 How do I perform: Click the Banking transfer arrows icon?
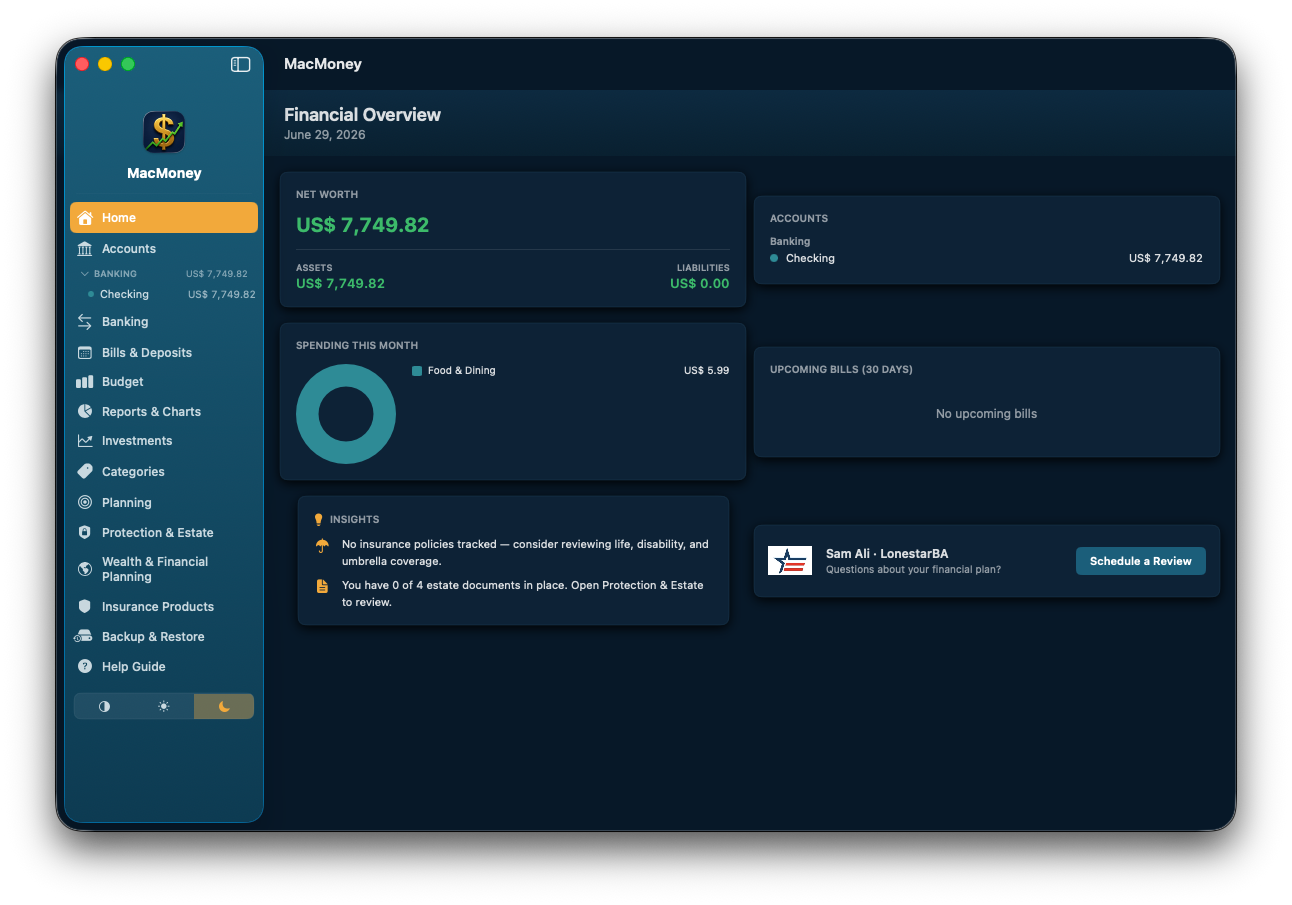tap(85, 322)
